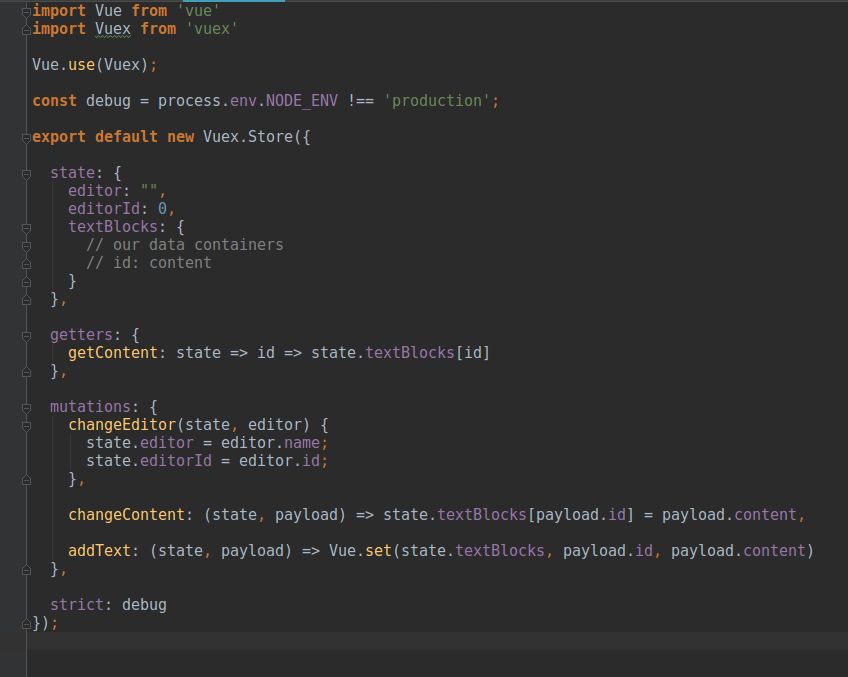
Task: Click the "const" keyword
Action: tap(55, 101)
